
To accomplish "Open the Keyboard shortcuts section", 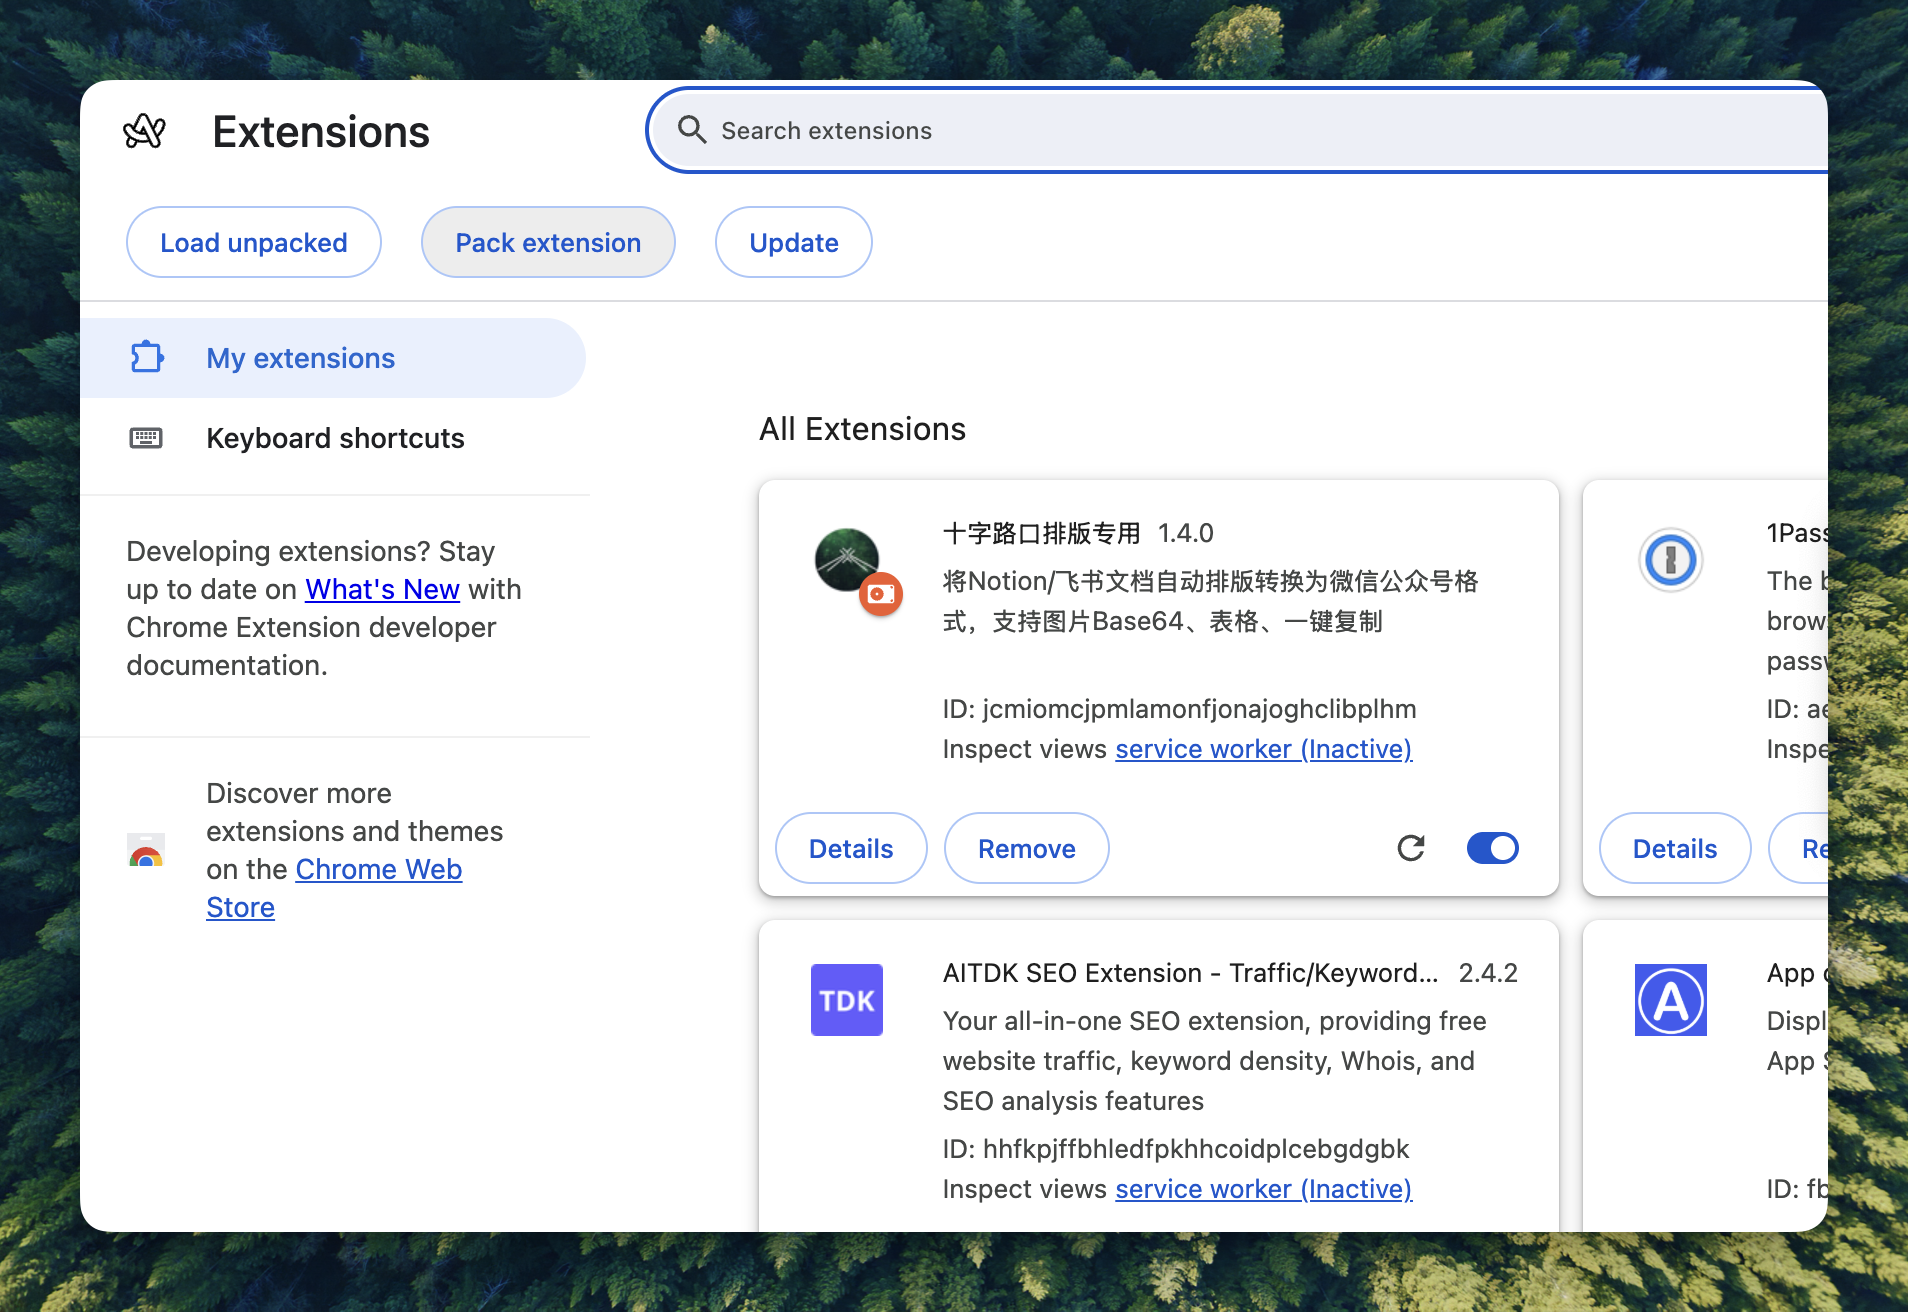I will (x=333, y=438).
